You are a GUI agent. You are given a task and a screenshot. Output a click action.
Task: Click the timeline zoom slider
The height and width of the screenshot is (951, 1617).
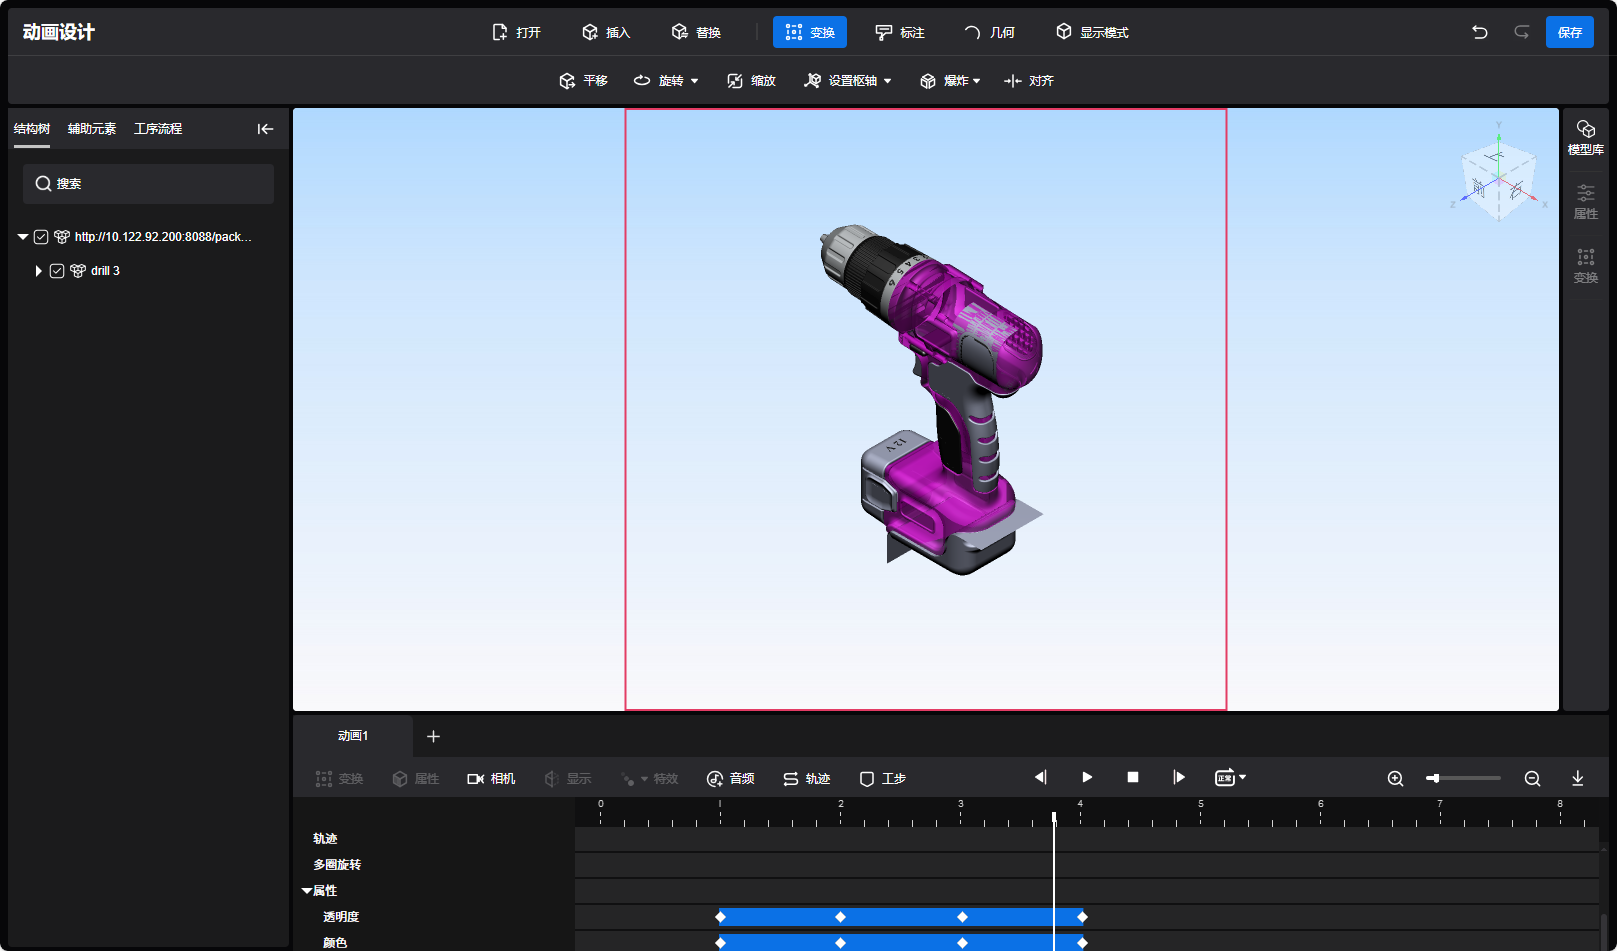(1463, 778)
